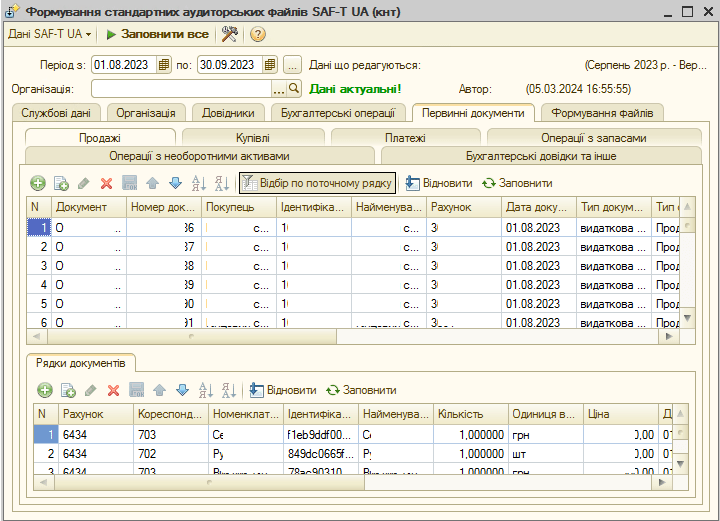
Task: Add a new row in the documents table
Action: click(x=38, y=183)
